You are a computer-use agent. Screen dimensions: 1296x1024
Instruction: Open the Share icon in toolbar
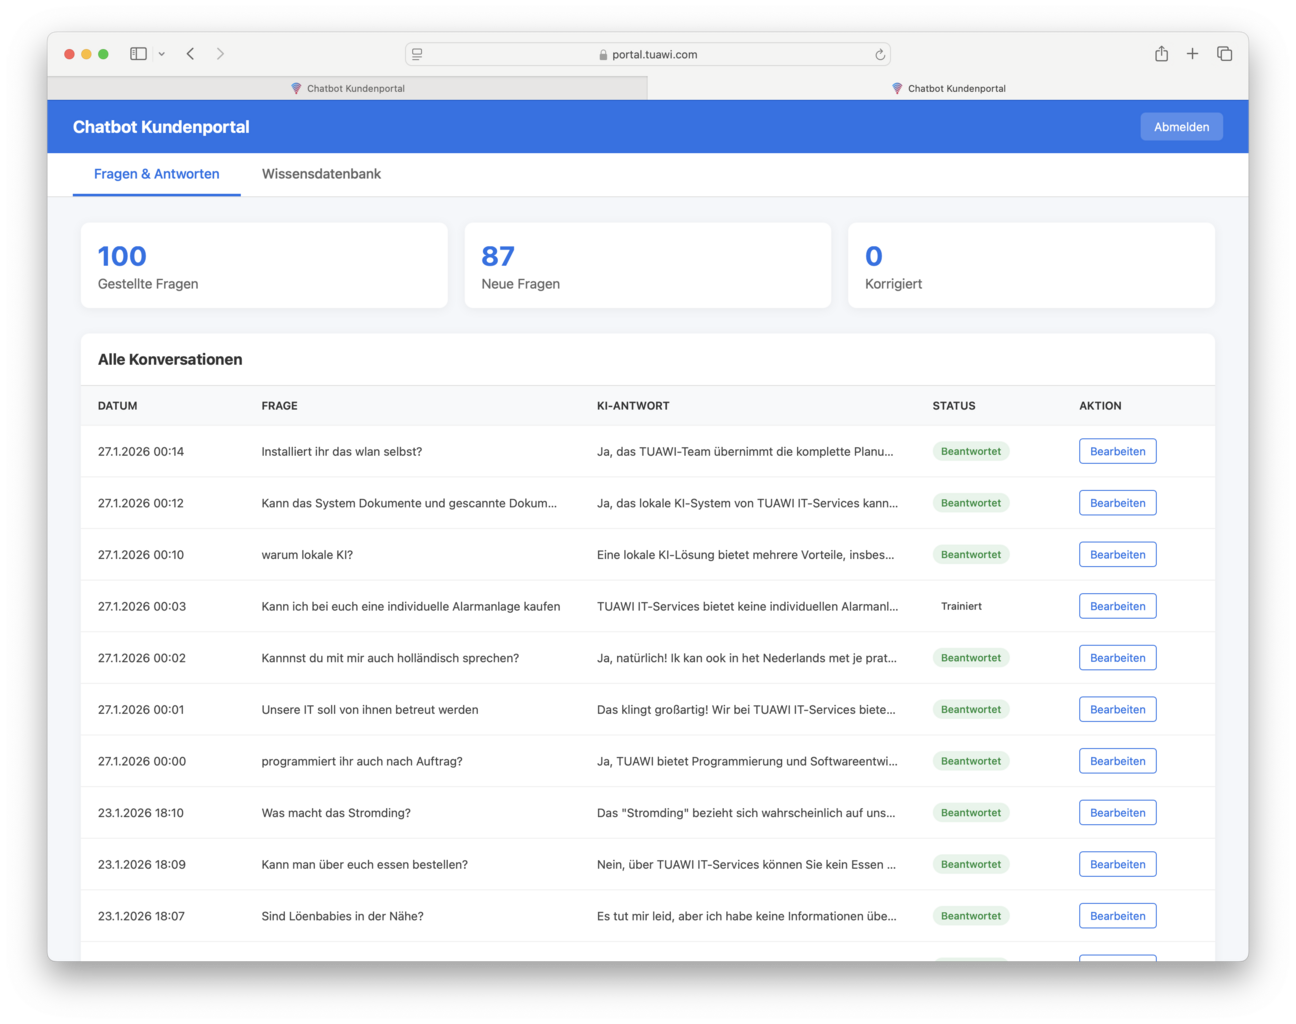coord(1161,54)
